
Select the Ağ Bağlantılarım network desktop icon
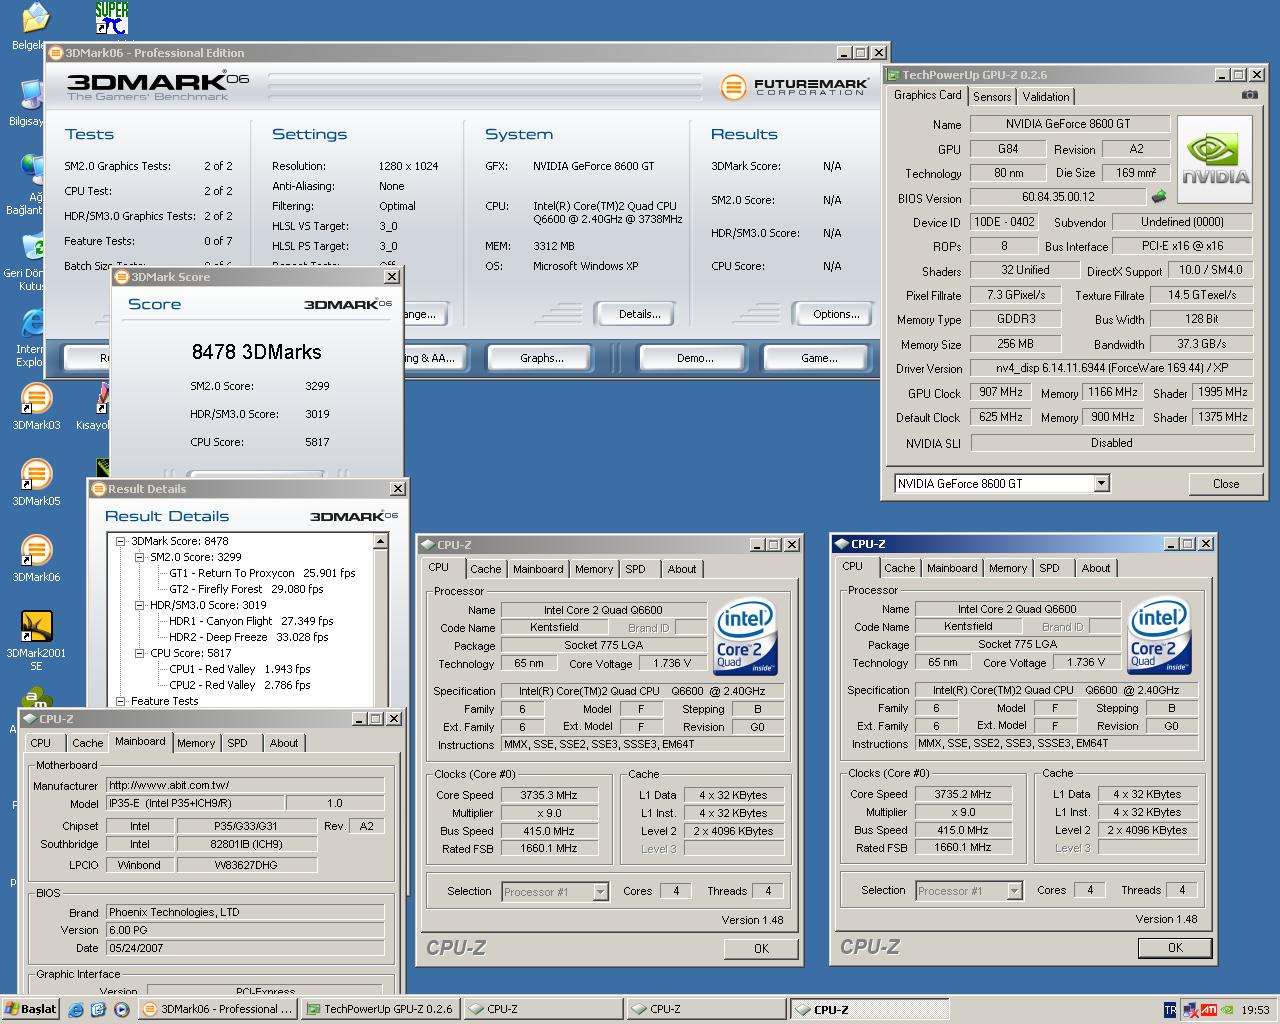[33, 172]
